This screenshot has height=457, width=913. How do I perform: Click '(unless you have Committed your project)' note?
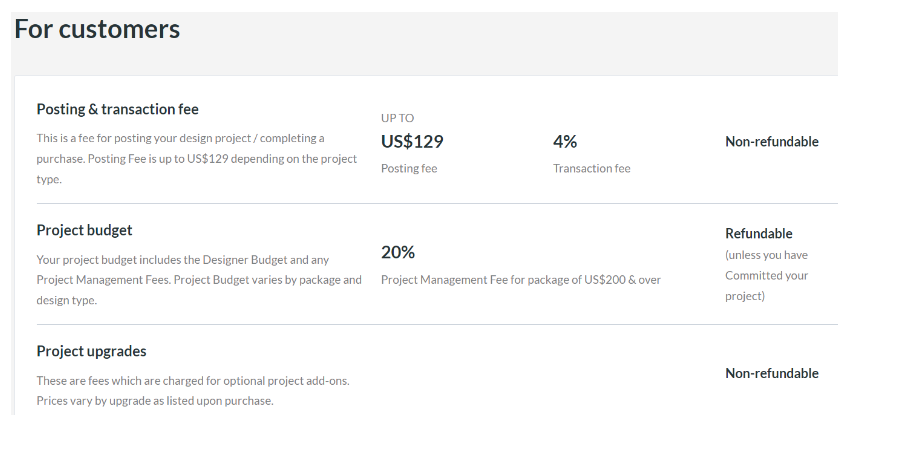767,275
